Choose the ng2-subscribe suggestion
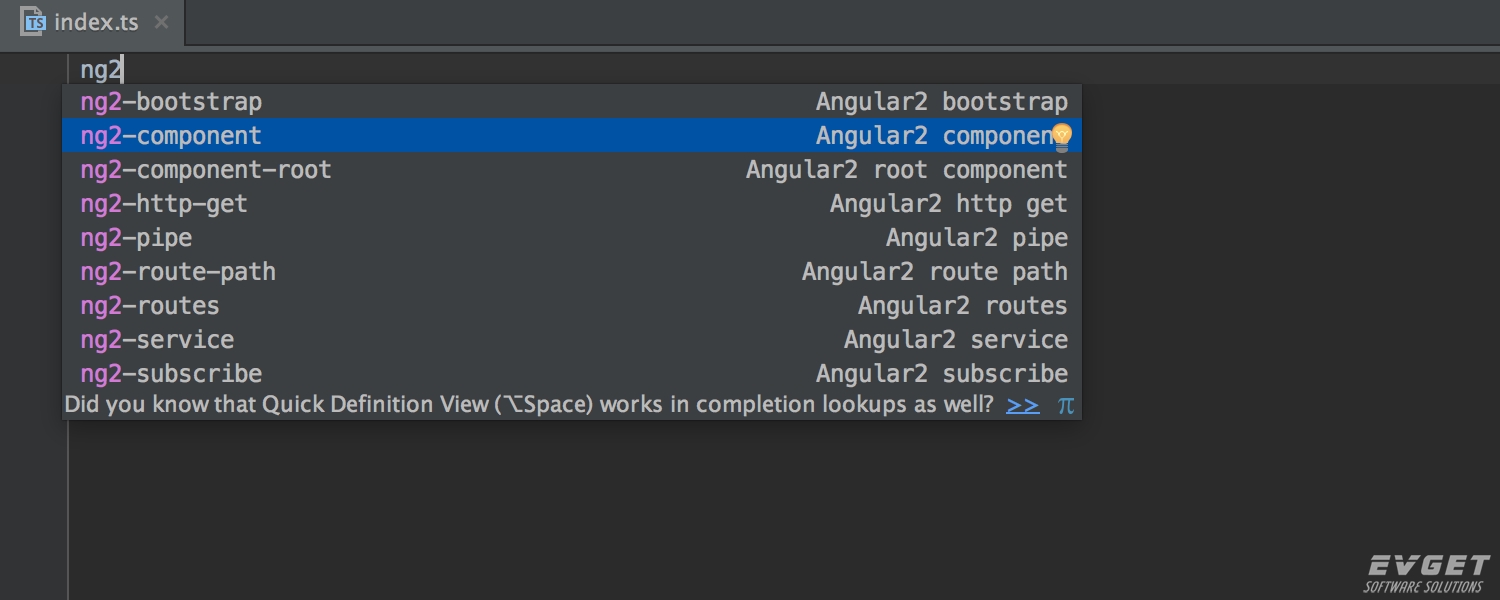The image size is (1500, 600). (x=572, y=374)
